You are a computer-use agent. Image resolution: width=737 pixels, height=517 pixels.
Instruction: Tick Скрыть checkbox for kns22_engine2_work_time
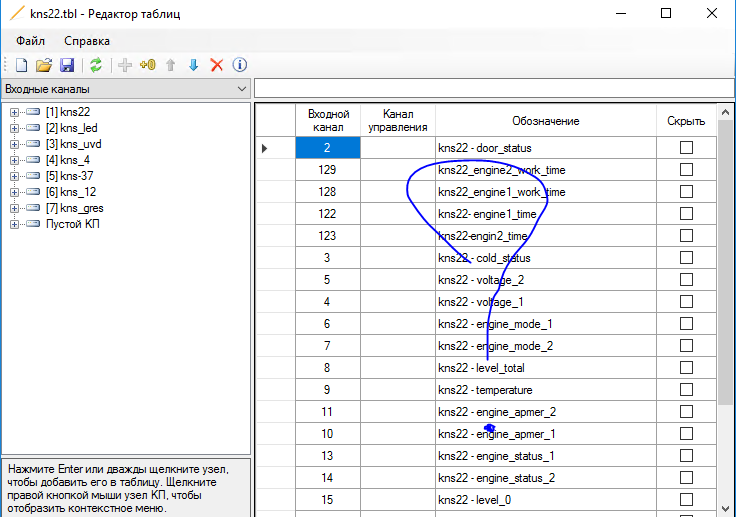(x=686, y=170)
